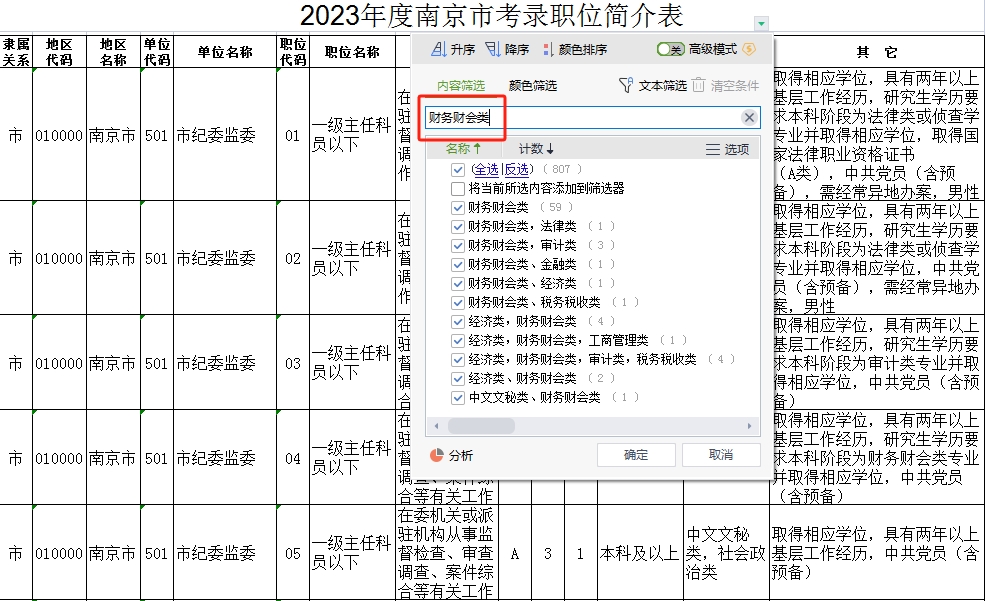The height and width of the screenshot is (601, 985).
Task: Select 其它 header cell
Action: pyautogui.click(x=877, y=51)
